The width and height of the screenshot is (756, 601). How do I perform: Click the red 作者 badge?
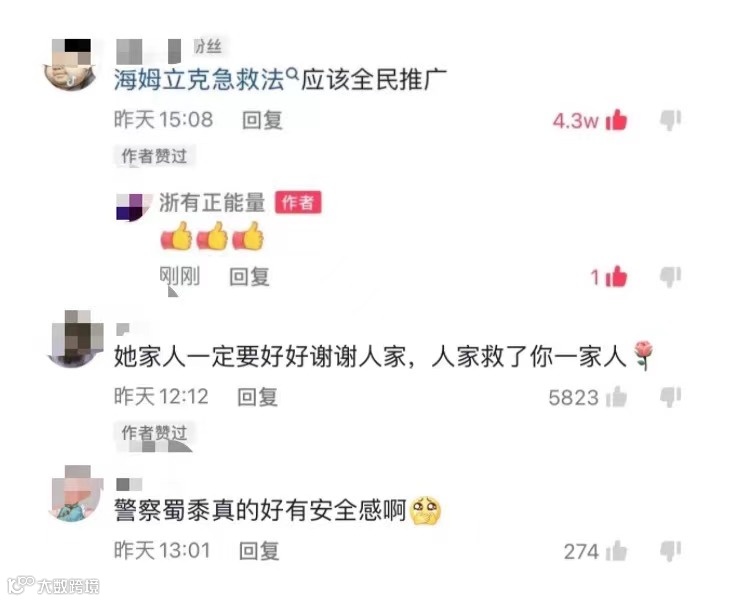click(x=298, y=202)
